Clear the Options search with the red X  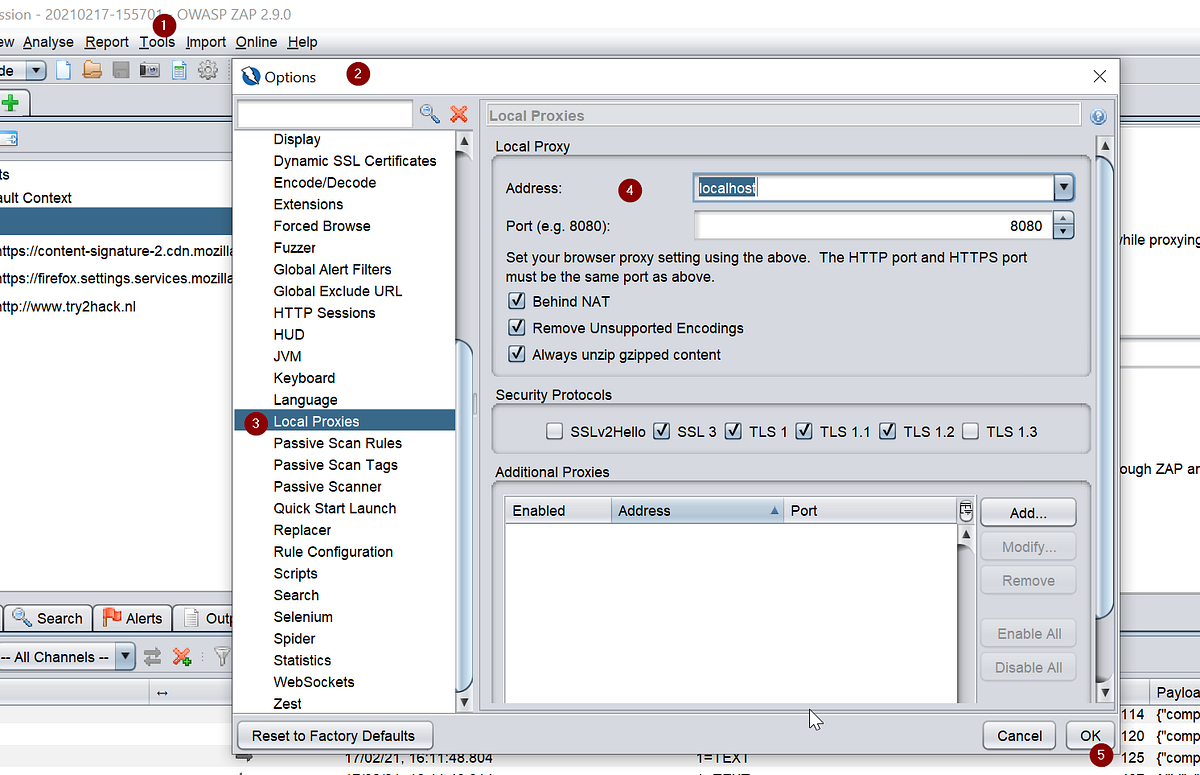(458, 114)
